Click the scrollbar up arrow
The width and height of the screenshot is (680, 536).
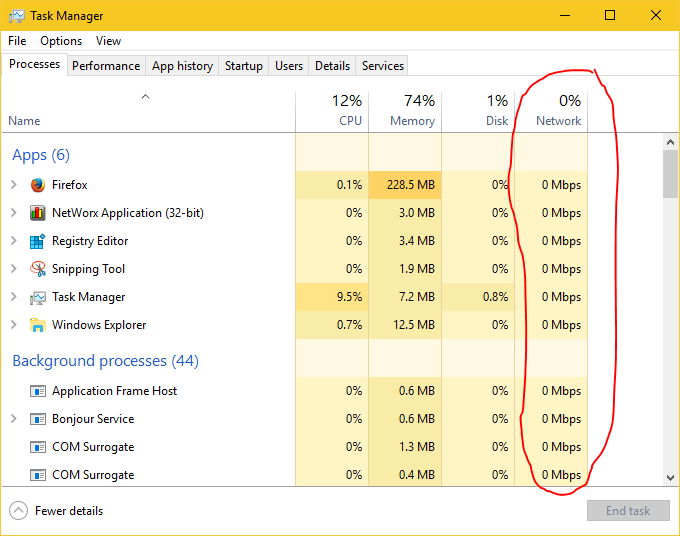pyautogui.click(x=670, y=142)
